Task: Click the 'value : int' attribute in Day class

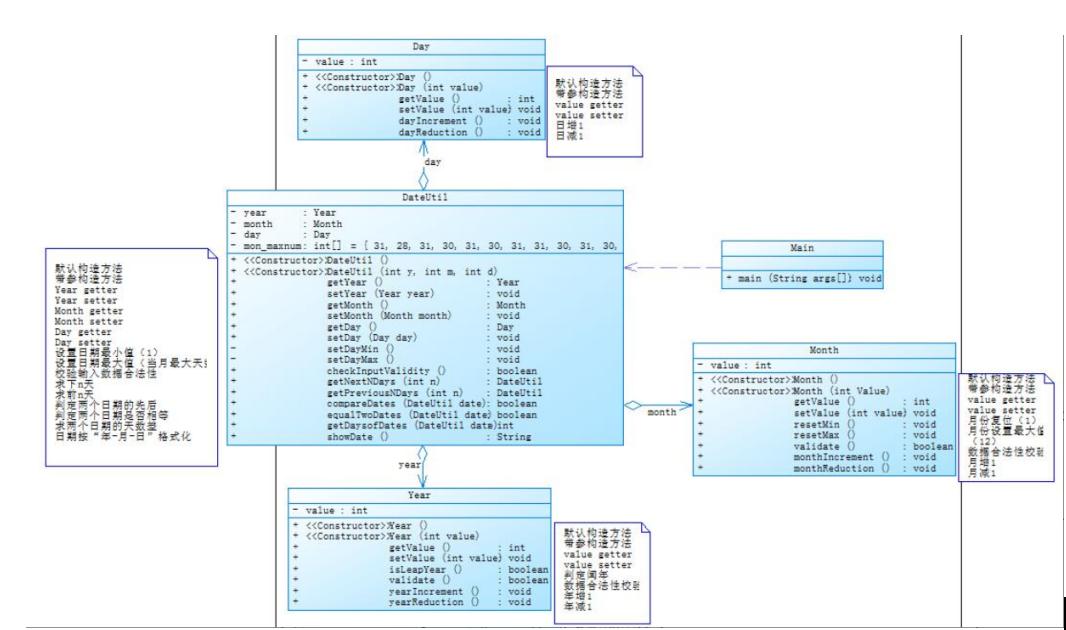Action: coord(340,62)
